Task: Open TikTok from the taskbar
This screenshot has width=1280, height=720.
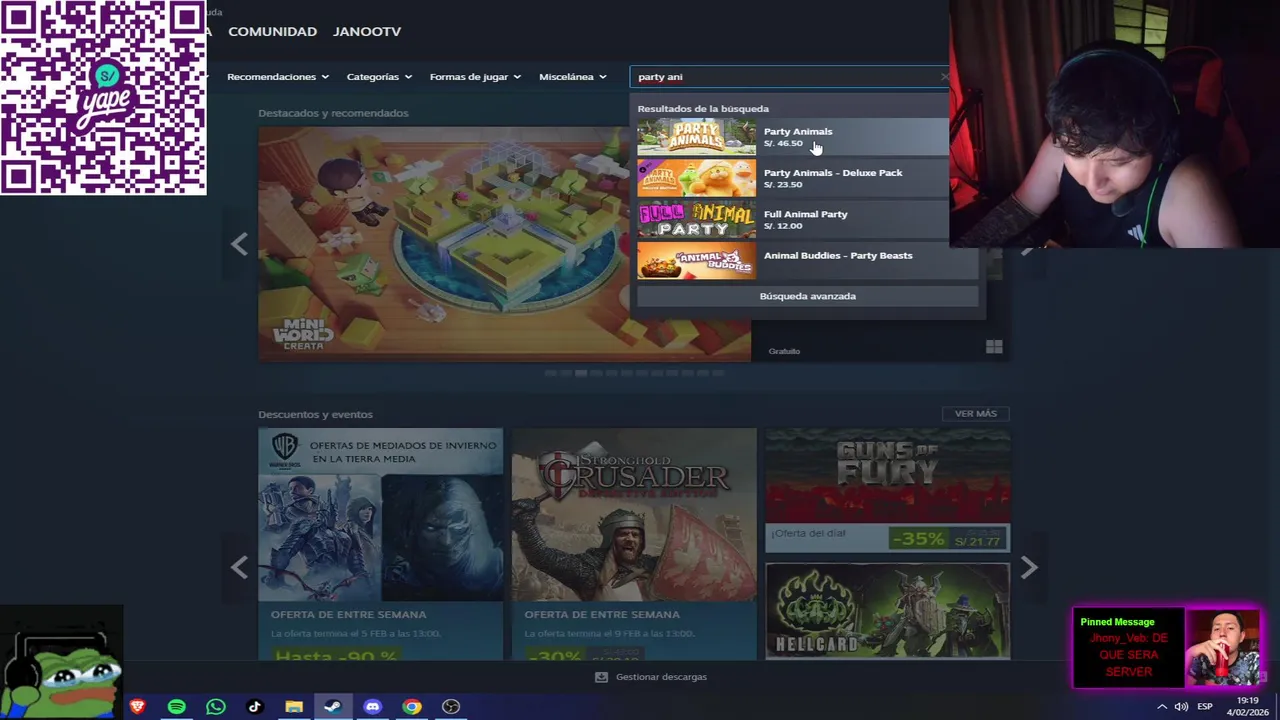Action: [x=255, y=707]
